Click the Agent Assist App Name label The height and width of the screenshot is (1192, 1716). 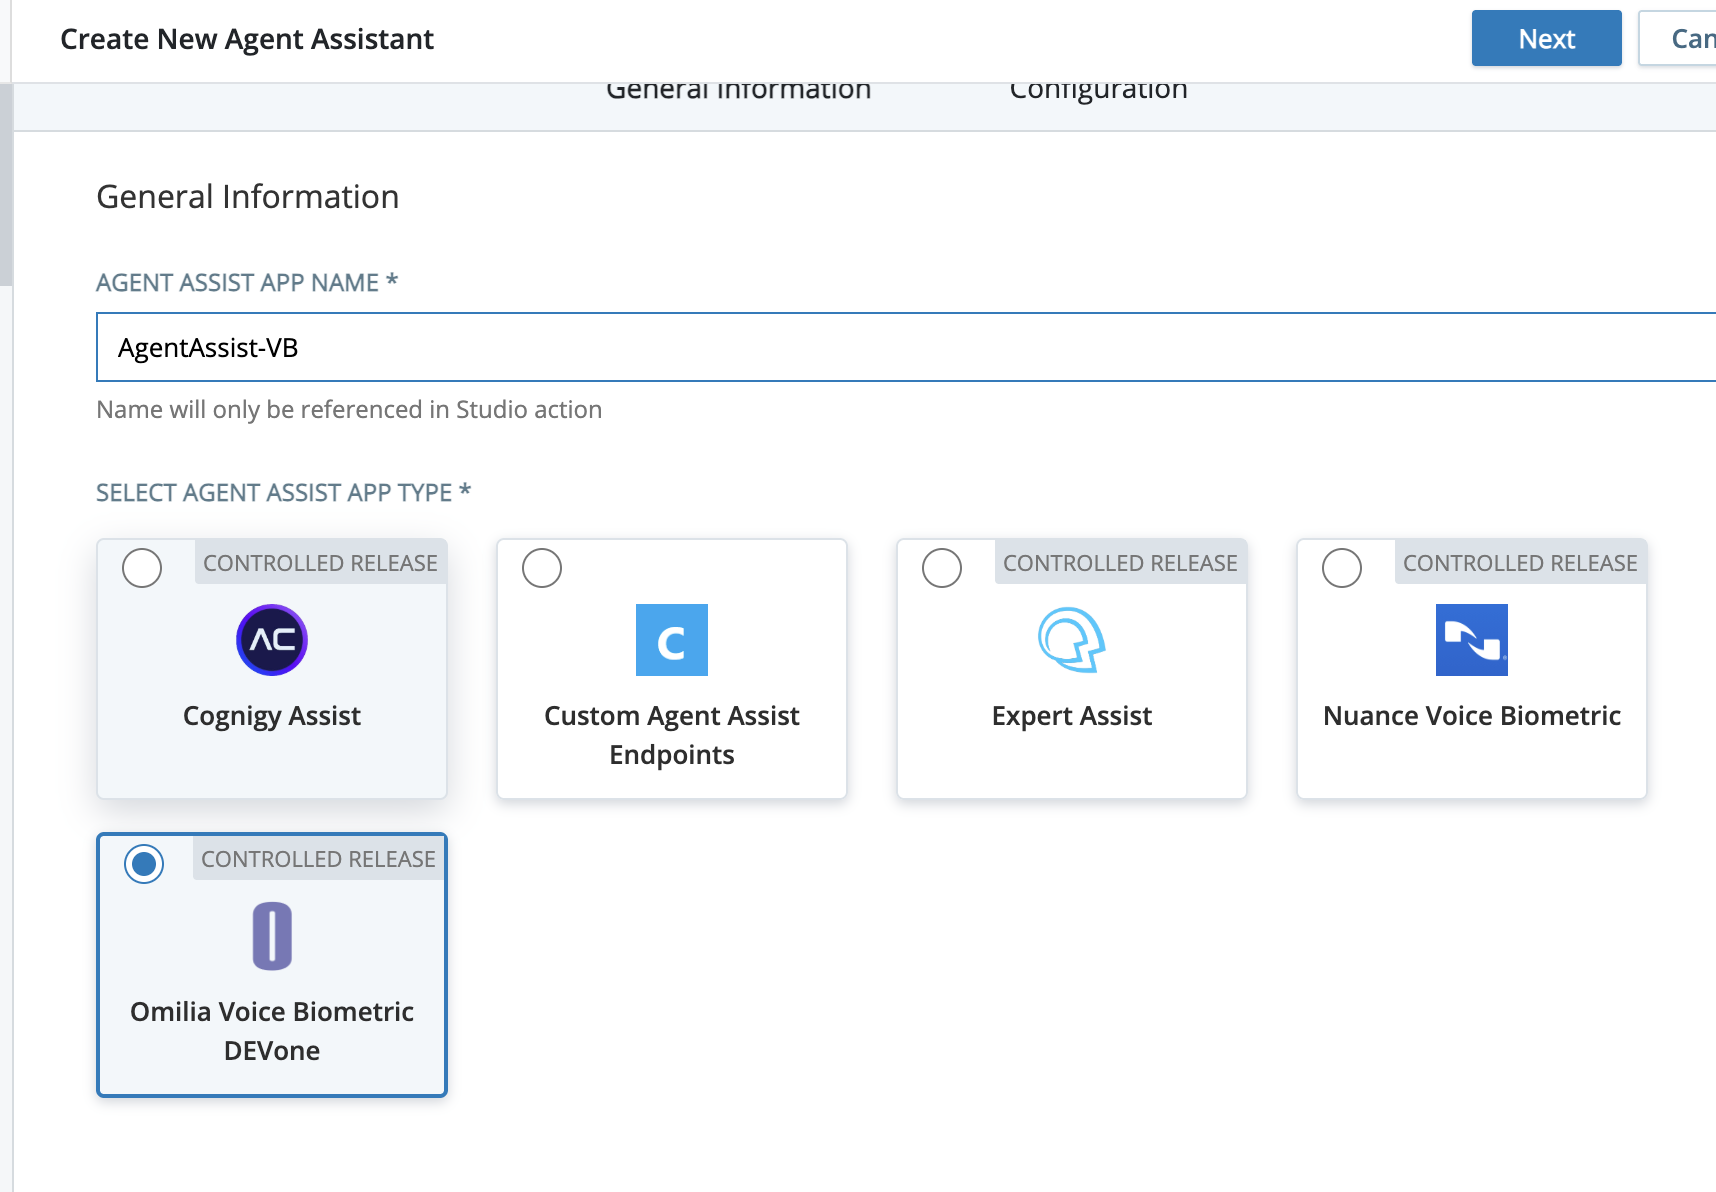tap(247, 282)
